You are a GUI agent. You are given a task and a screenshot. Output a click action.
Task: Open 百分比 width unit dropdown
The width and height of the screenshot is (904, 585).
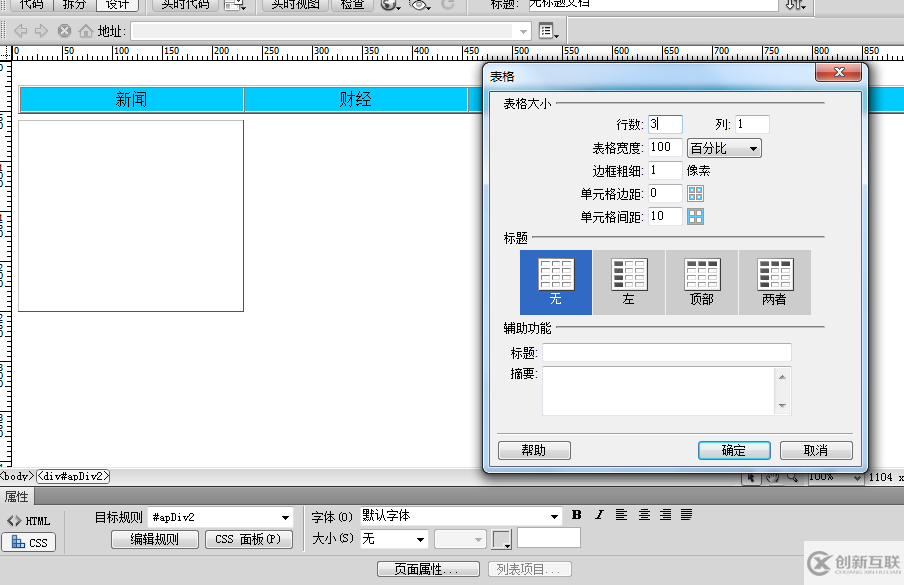click(724, 149)
